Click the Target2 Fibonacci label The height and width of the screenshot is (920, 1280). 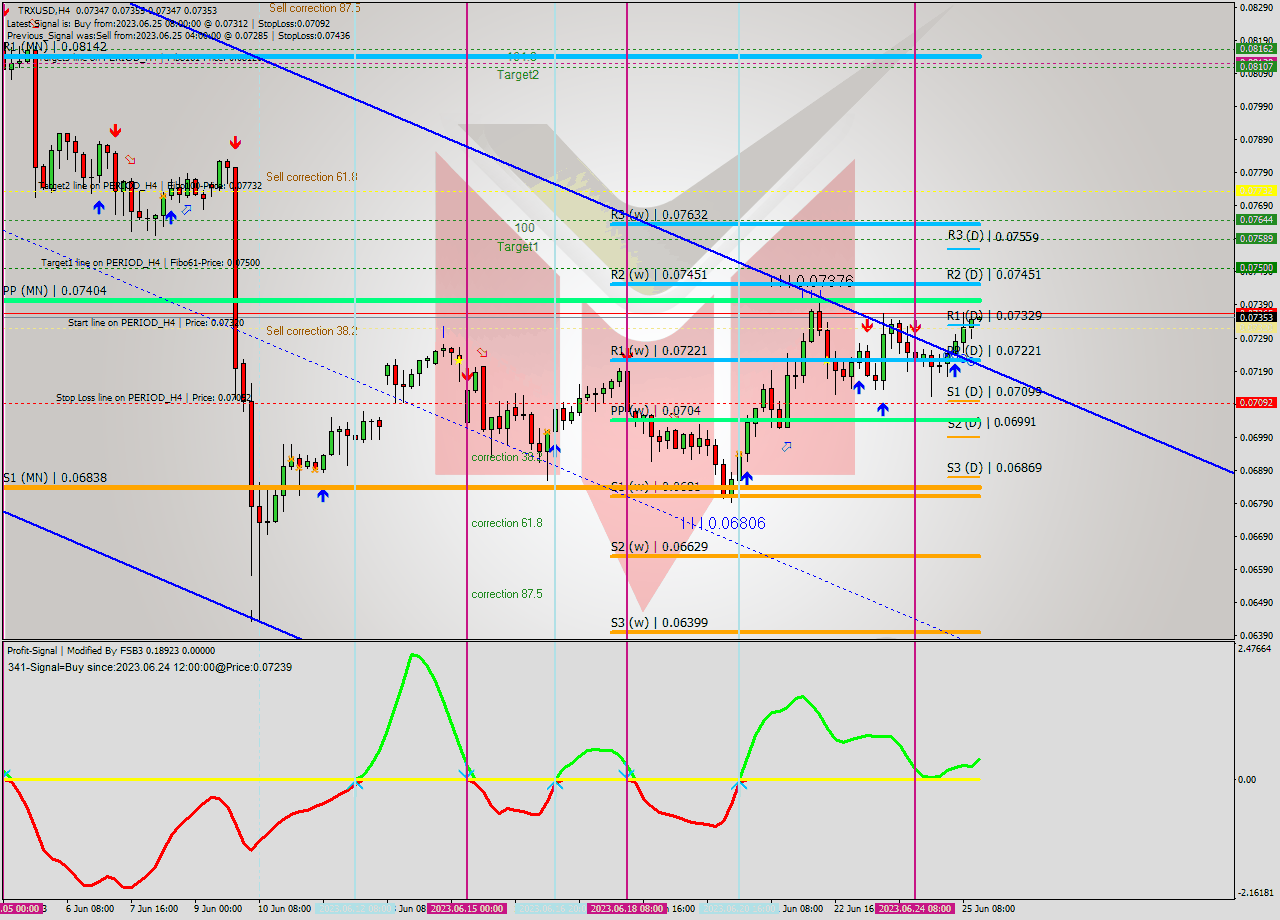tap(518, 75)
